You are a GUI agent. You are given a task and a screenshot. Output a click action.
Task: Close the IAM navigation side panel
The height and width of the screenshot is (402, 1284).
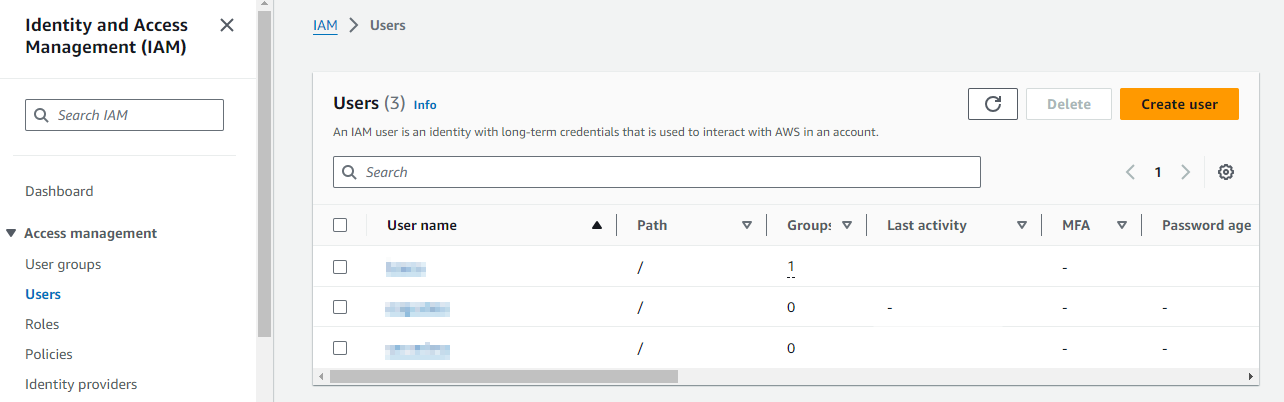(227, 25)
